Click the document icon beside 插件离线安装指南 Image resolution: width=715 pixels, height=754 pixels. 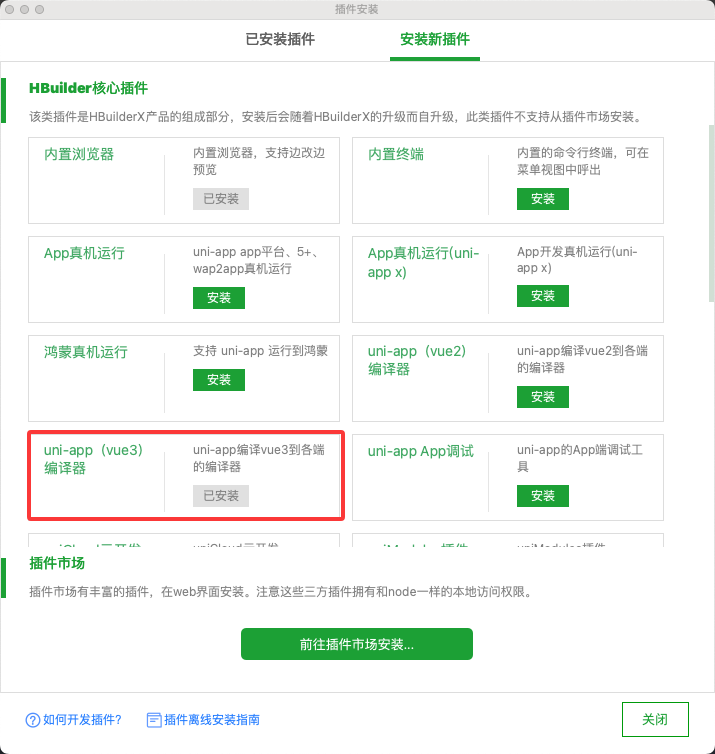154,720
